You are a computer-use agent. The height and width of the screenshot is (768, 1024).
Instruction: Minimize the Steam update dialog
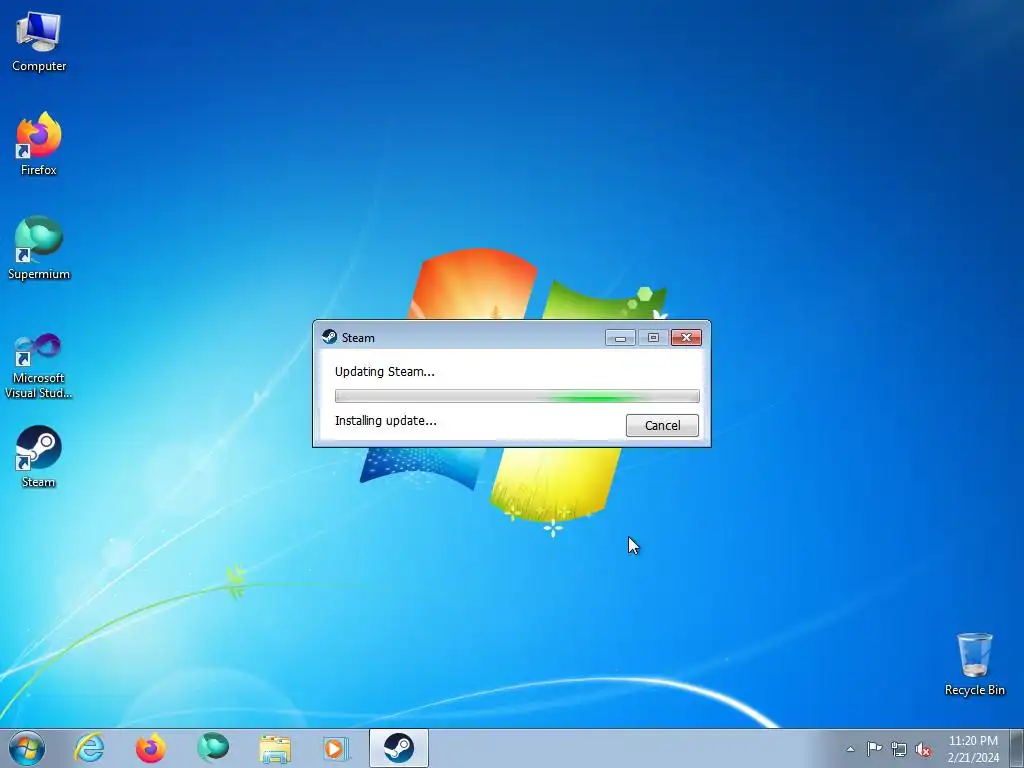[620, 338]
